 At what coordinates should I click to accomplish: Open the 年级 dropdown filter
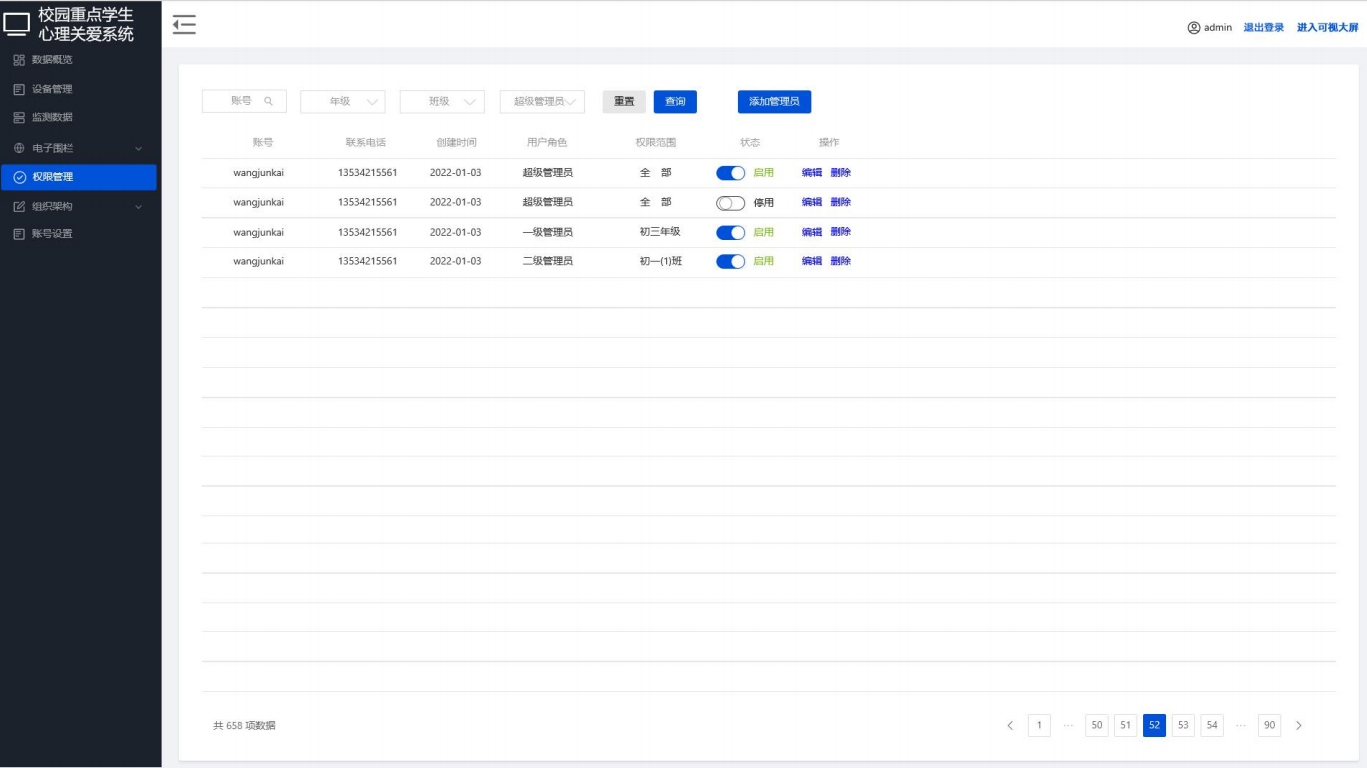tap(342, 102)
